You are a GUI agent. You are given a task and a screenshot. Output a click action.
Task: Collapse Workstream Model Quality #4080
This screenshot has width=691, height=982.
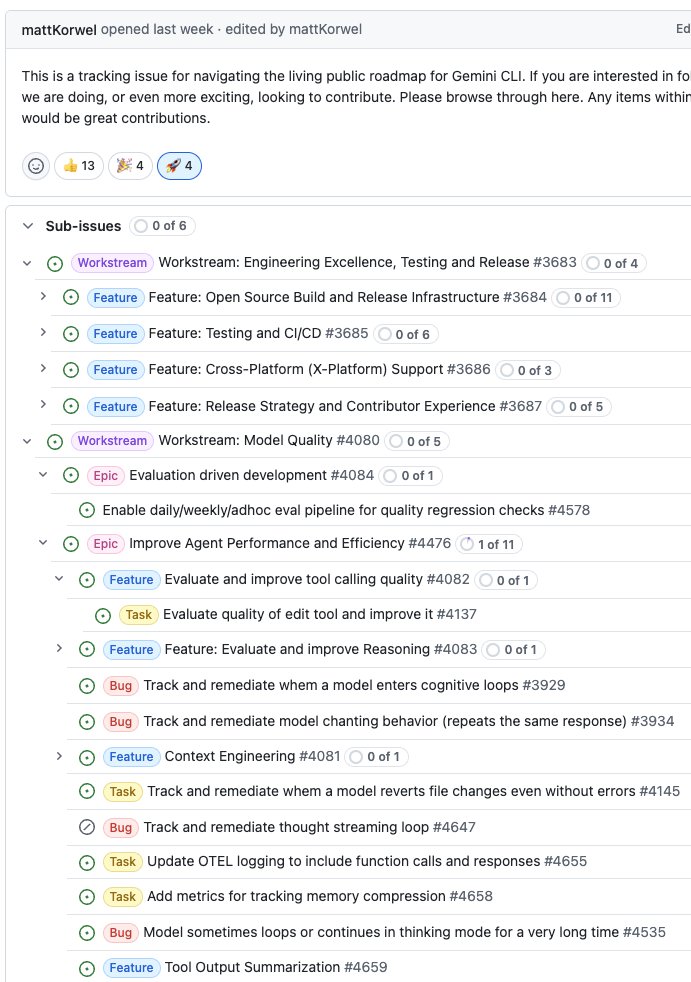(27, 441)
